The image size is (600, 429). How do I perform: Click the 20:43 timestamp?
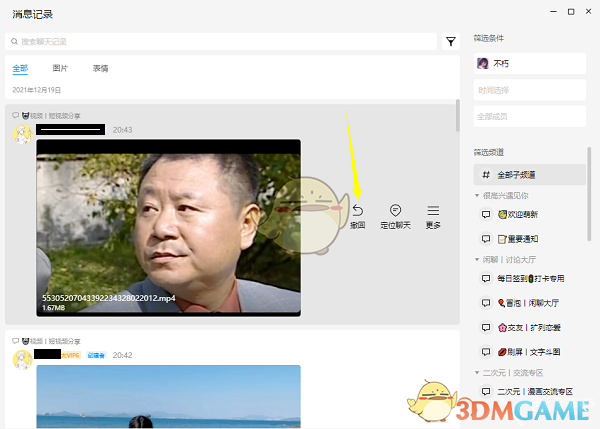tap(122, 130)
